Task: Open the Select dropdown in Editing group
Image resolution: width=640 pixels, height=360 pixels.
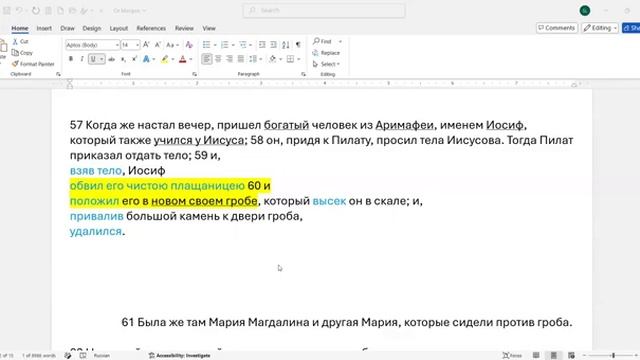Action: coord(326,64)
